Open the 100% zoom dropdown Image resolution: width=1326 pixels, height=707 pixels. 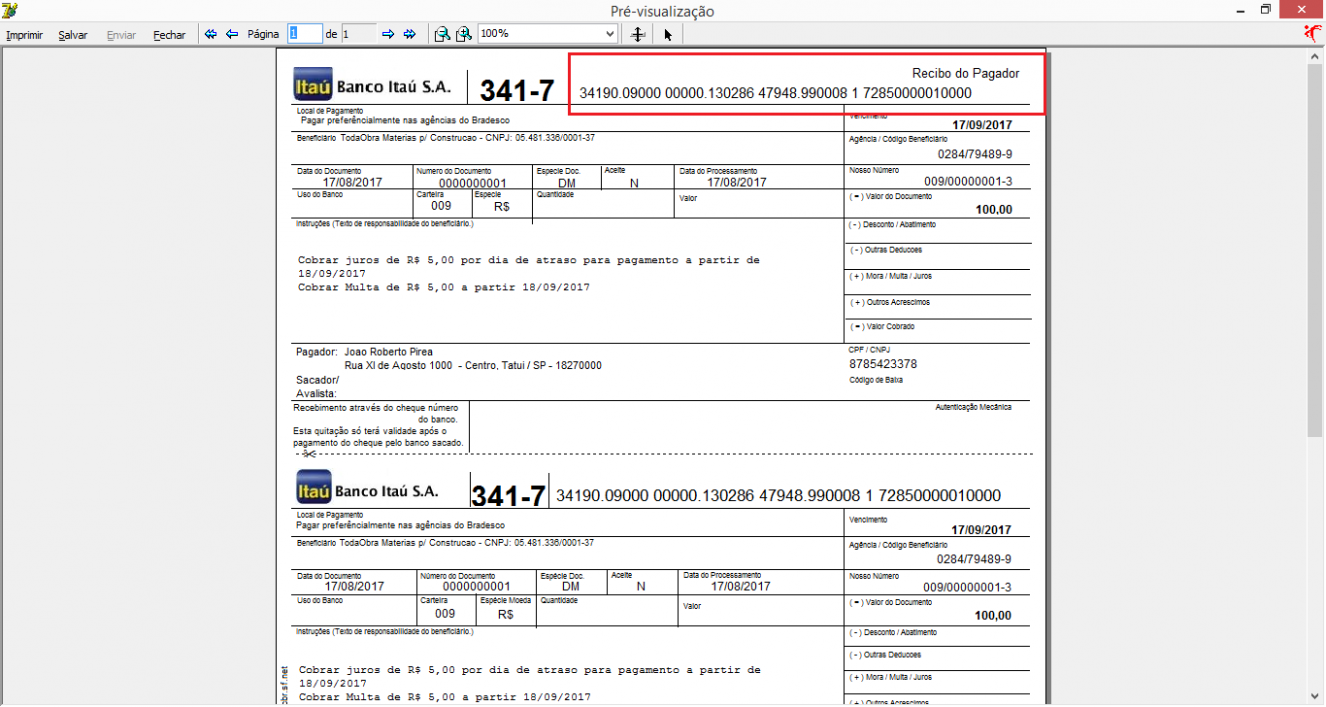pyautogui.click(x=547, y=34)
